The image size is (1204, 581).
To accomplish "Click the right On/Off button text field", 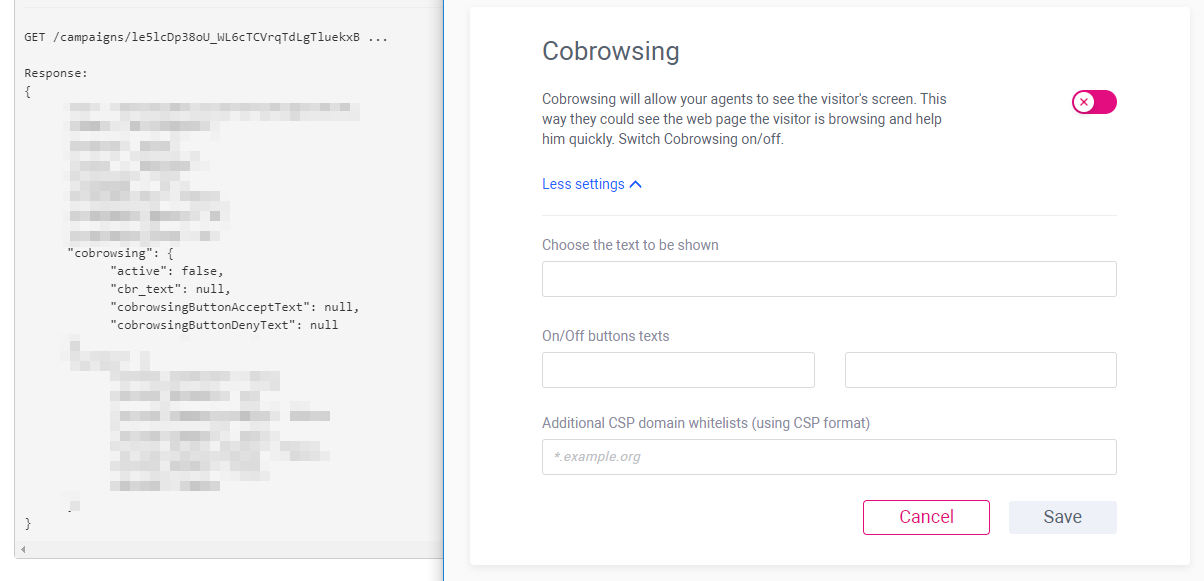I will click(980, 369).
